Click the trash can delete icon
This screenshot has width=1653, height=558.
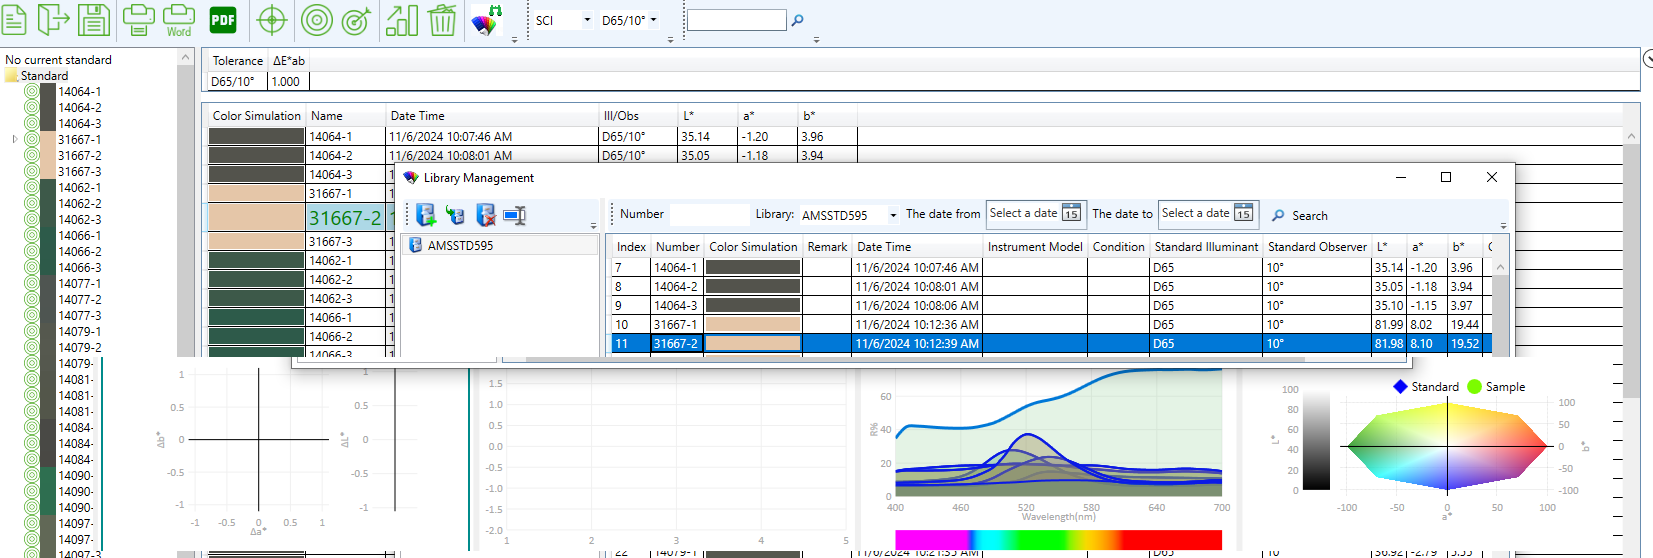(x=442, y=20)
